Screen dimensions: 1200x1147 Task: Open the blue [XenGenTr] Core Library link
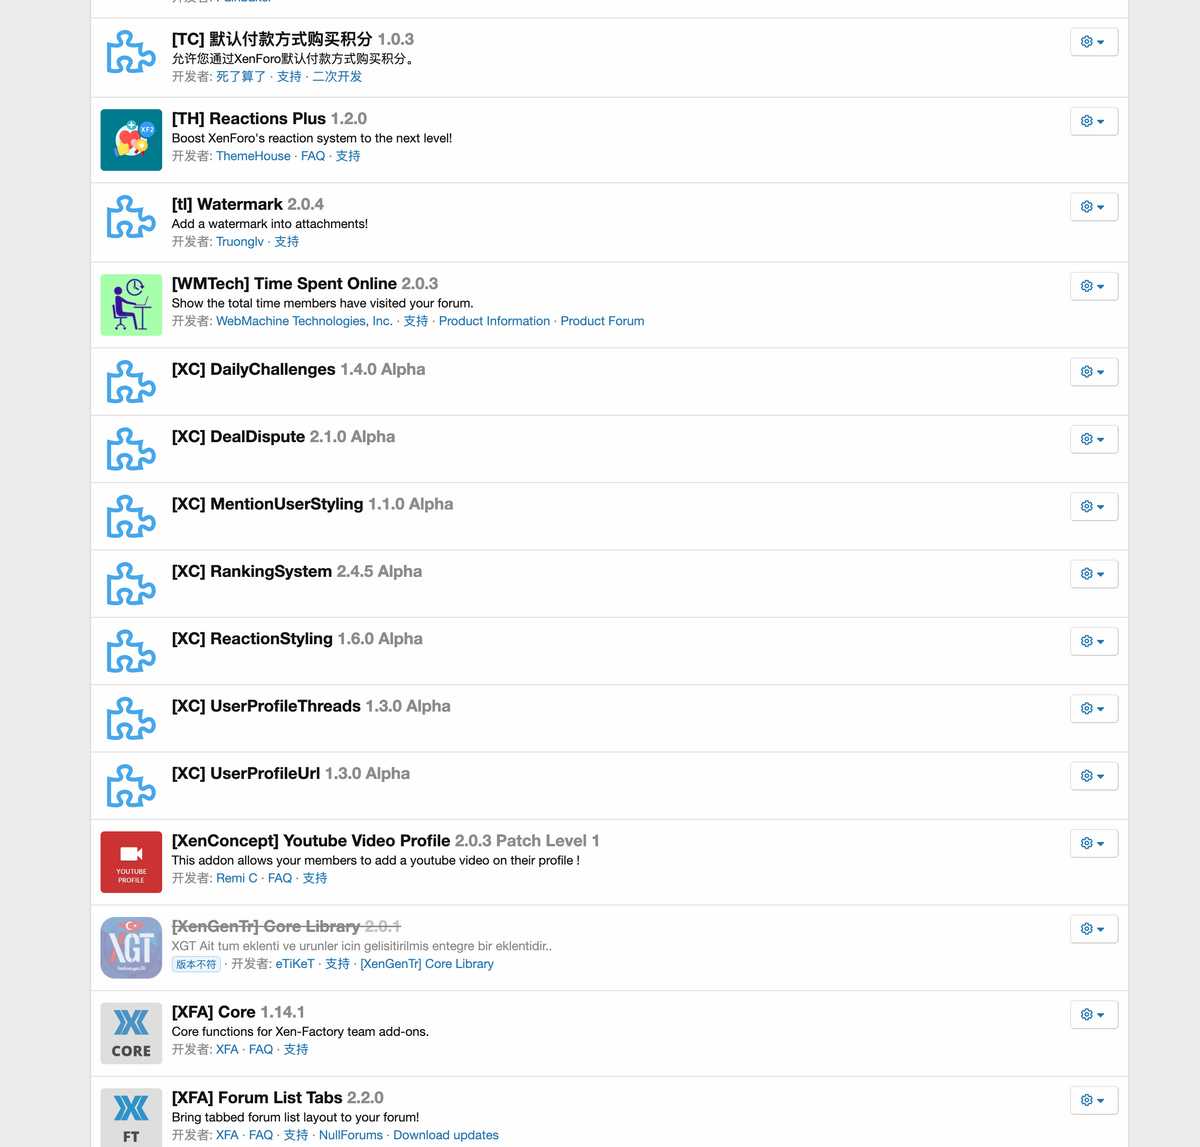427,964
